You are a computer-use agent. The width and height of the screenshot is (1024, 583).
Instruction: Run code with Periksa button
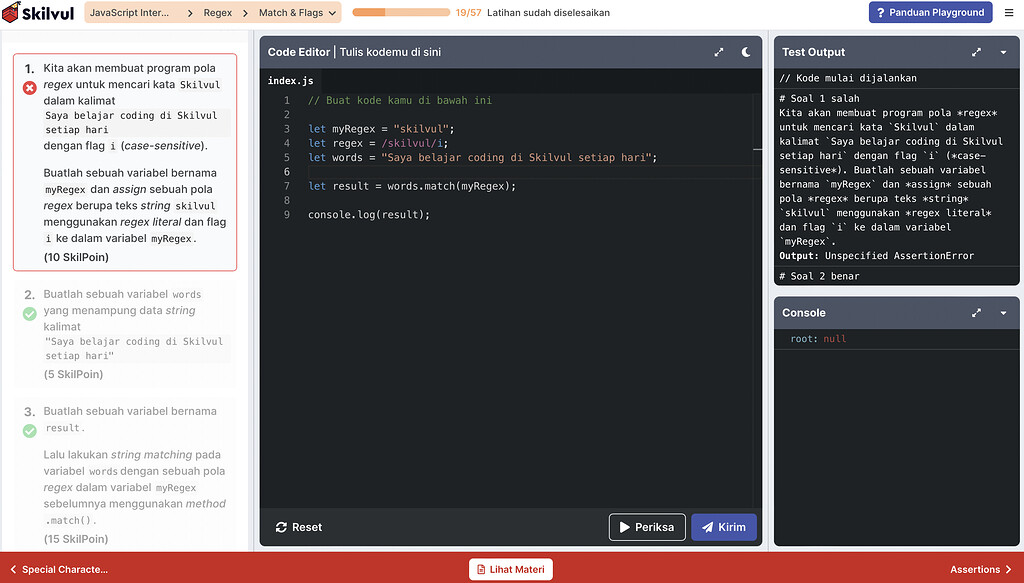click(x=647, y=527)
